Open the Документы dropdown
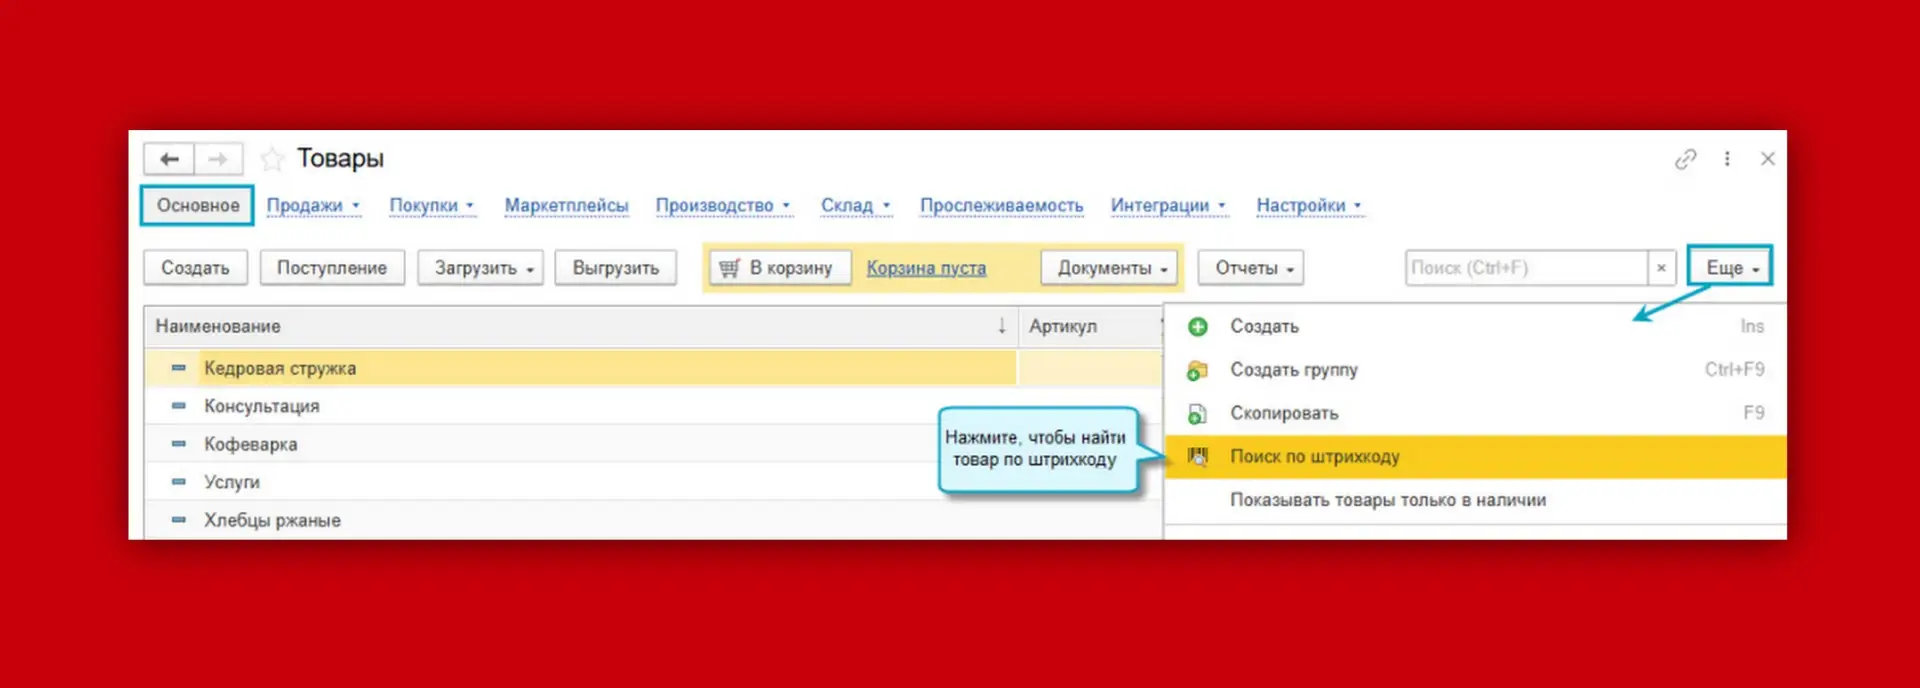 tap(1110, 268)
